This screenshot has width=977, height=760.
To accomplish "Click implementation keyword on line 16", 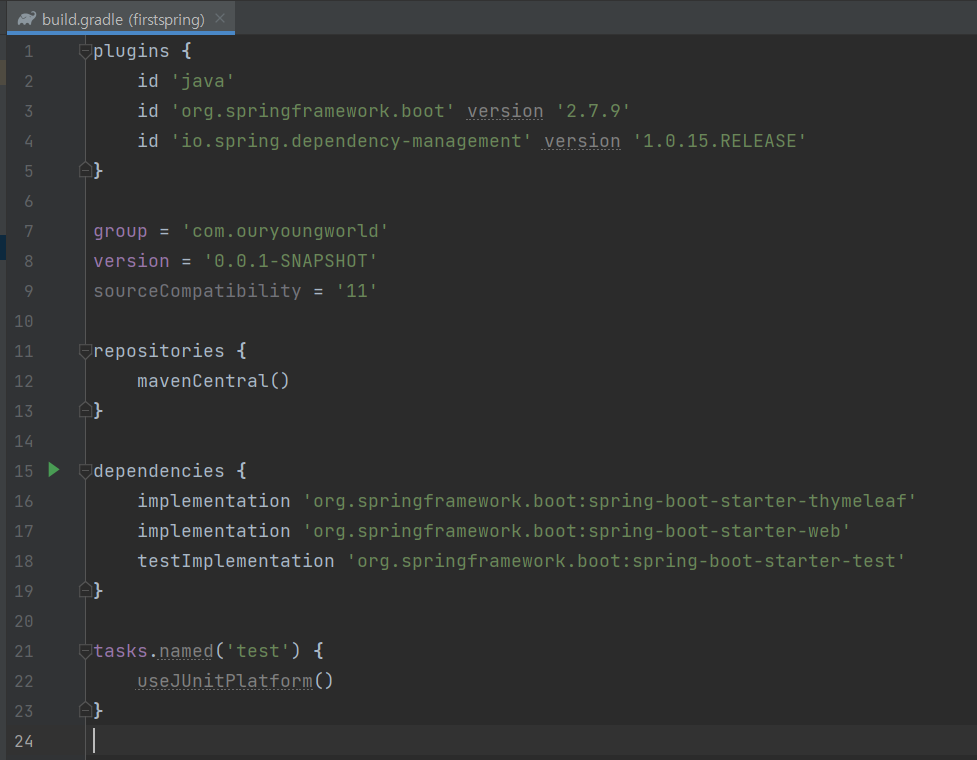I will point(214,501).
